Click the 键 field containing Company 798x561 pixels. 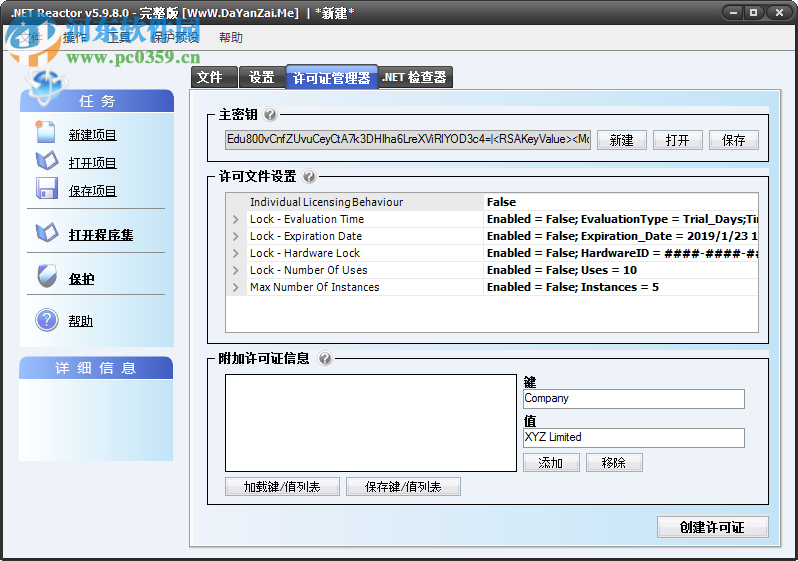[634, 399]
